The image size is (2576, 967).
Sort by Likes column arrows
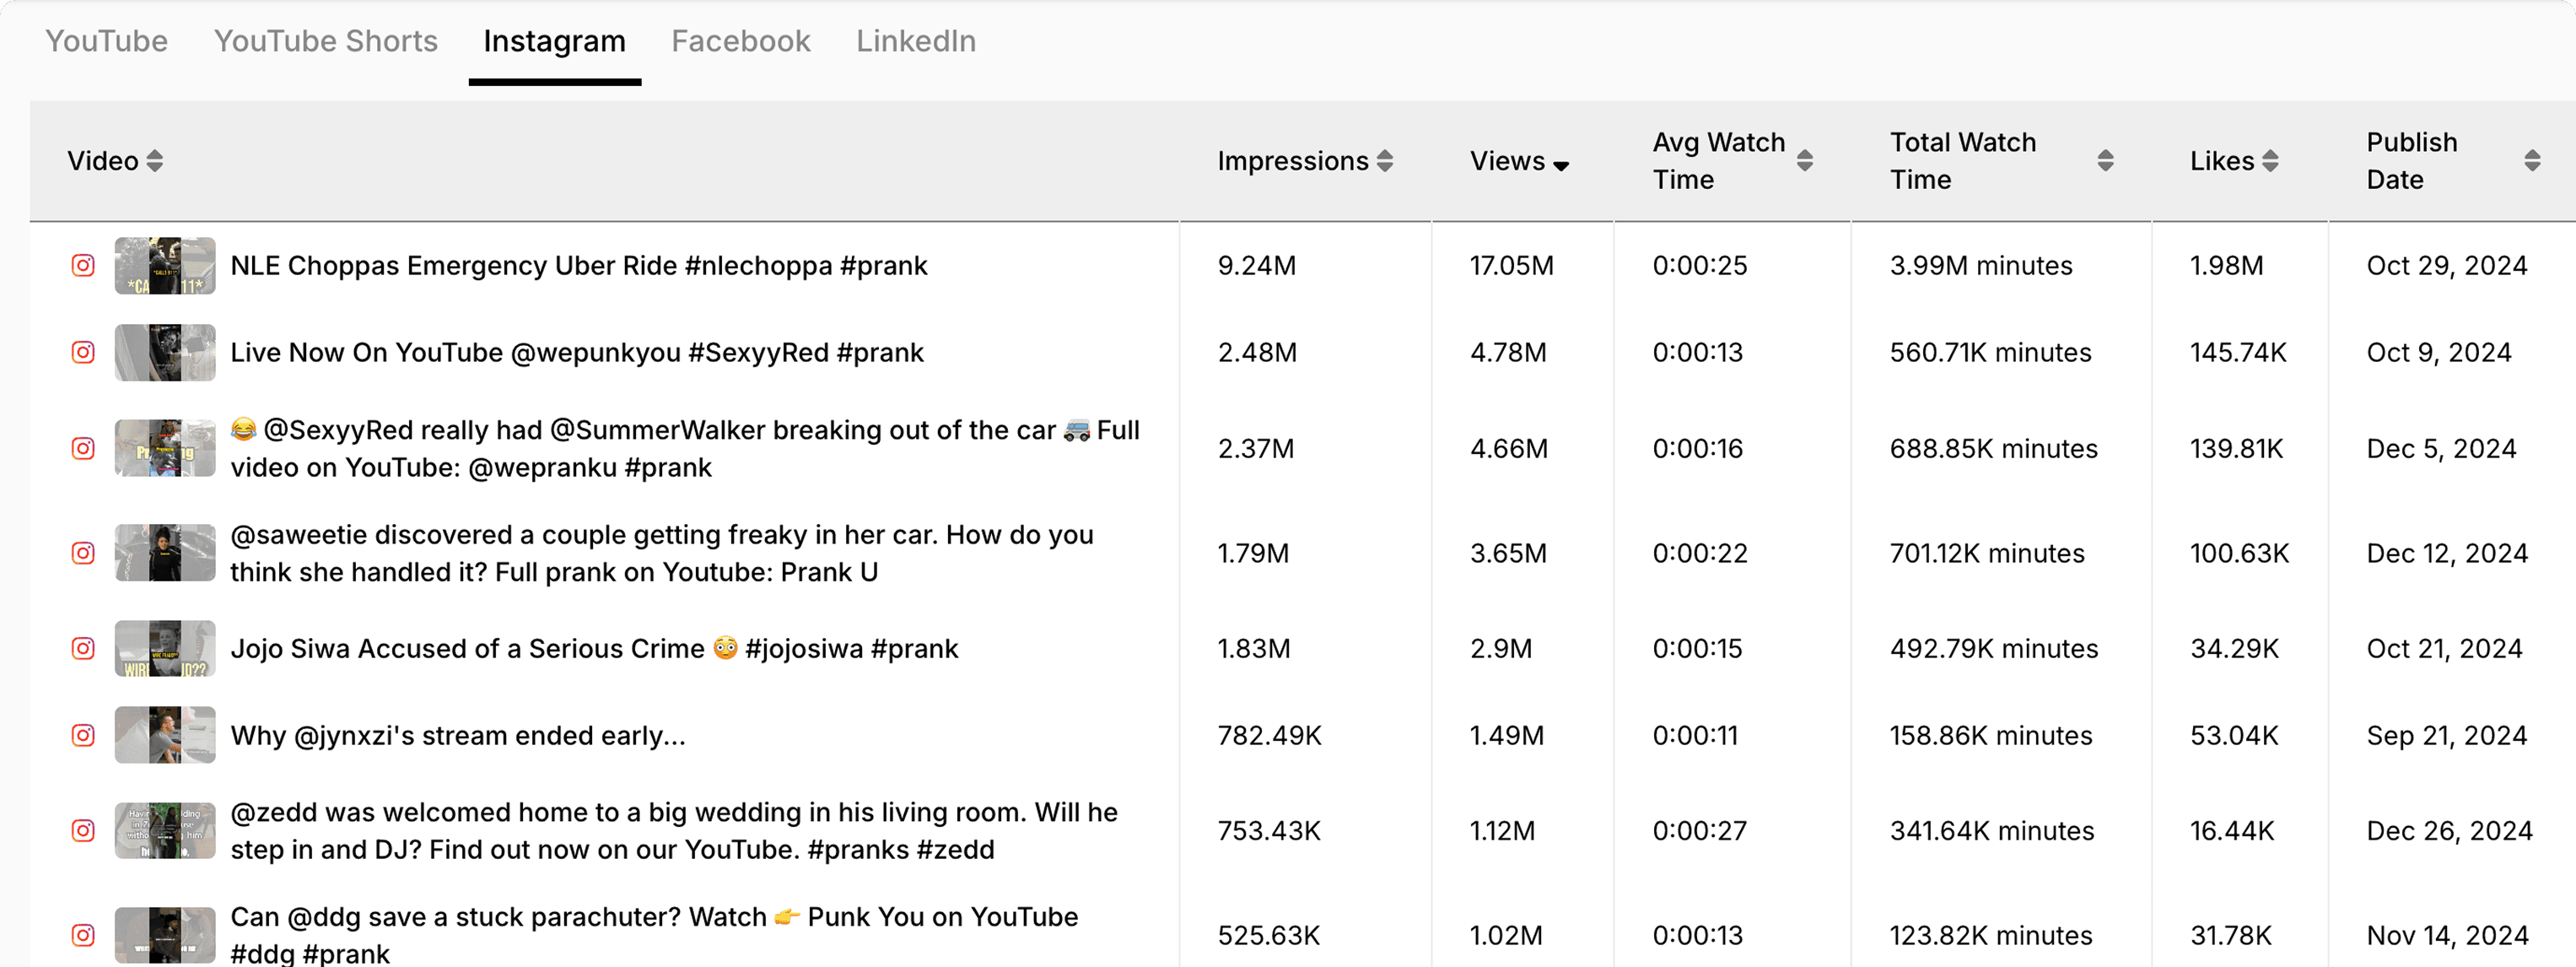coord(2270,161)
